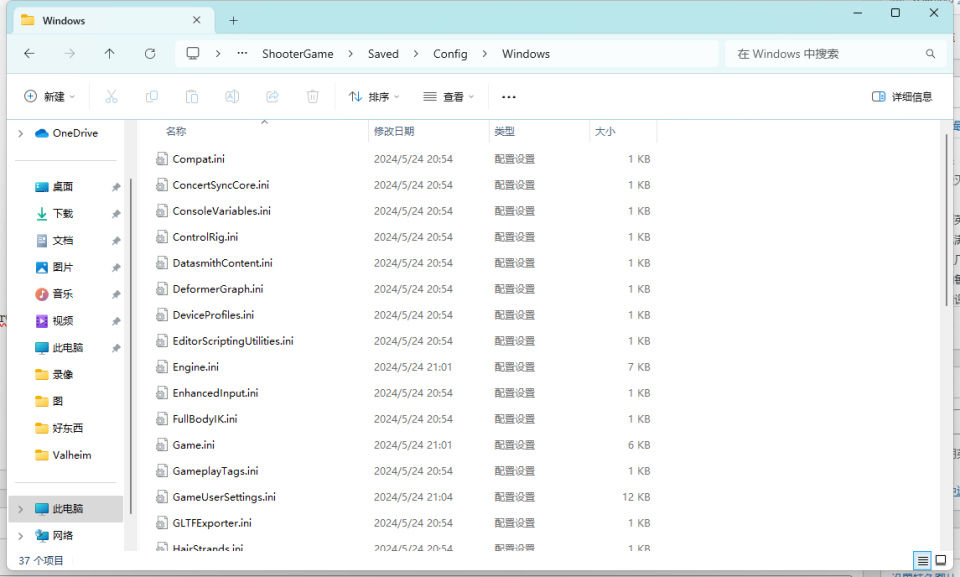Sort by 类型 column header
The height and width of the screenshot is (577, 960).
504,131
